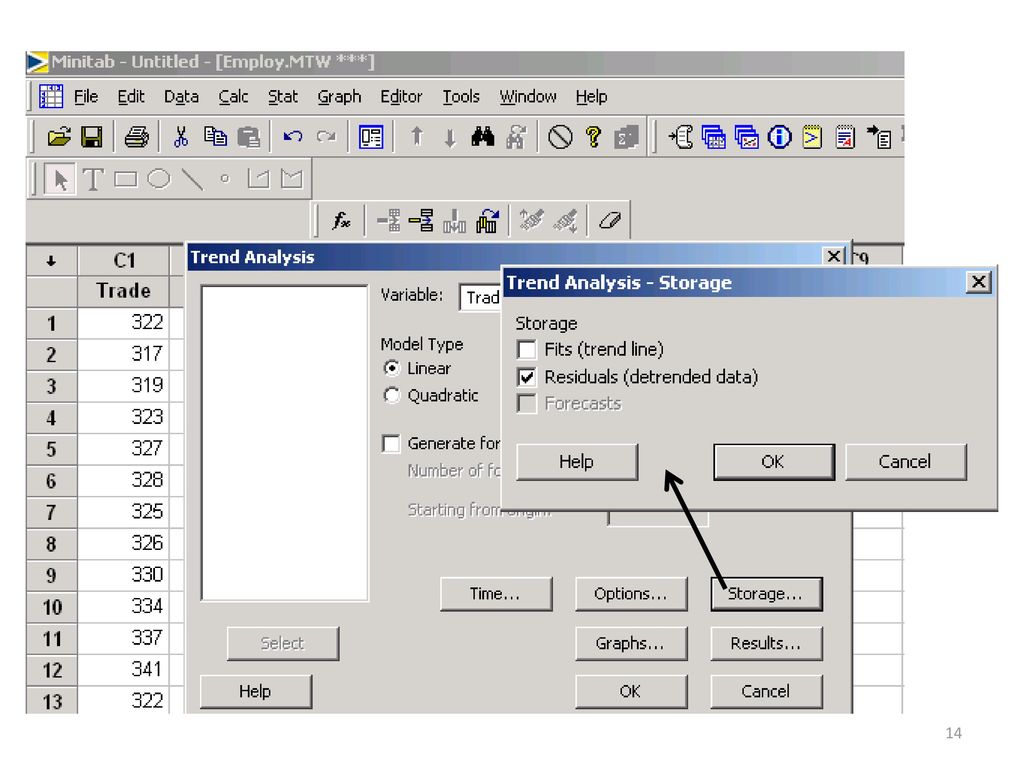Open the File menu
Screen dimensions: 1024x768
(86, 97)
